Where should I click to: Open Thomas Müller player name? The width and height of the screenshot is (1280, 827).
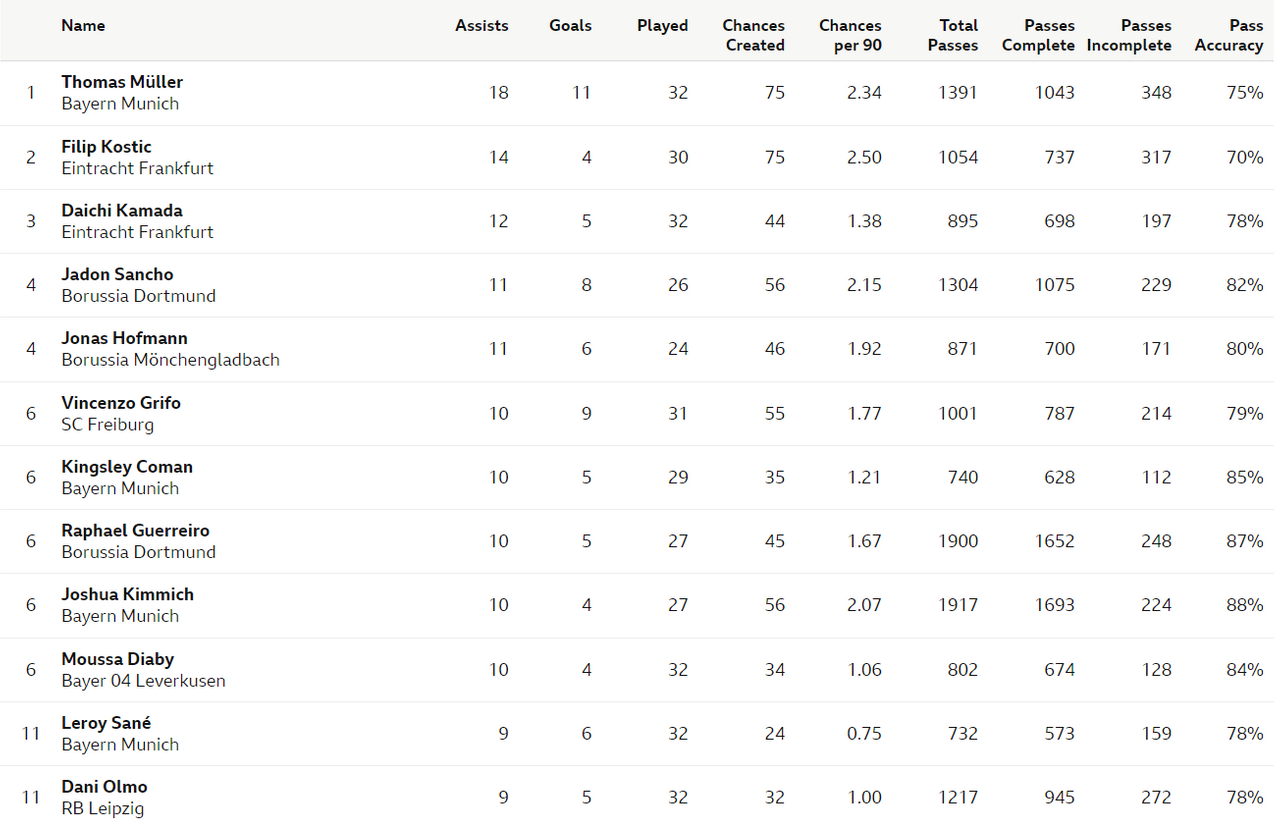pos(122,82)
